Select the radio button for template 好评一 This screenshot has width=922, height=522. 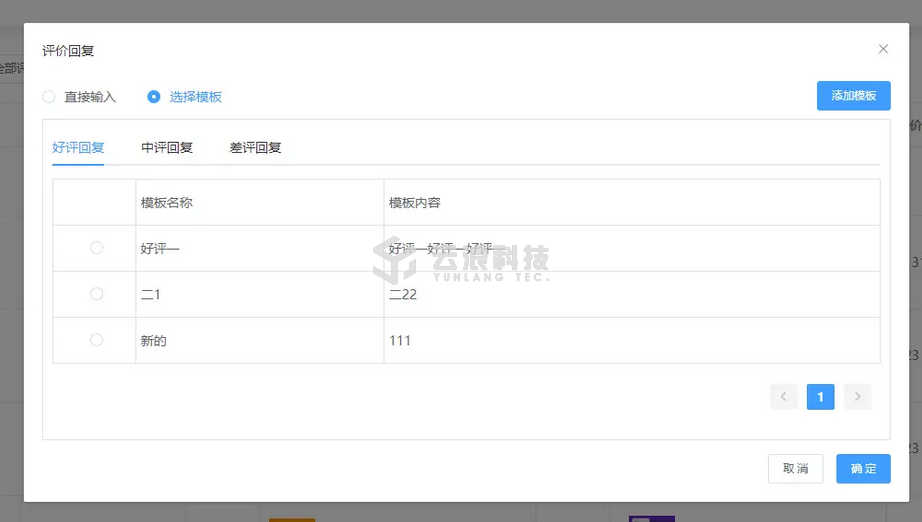pos(96,248)
